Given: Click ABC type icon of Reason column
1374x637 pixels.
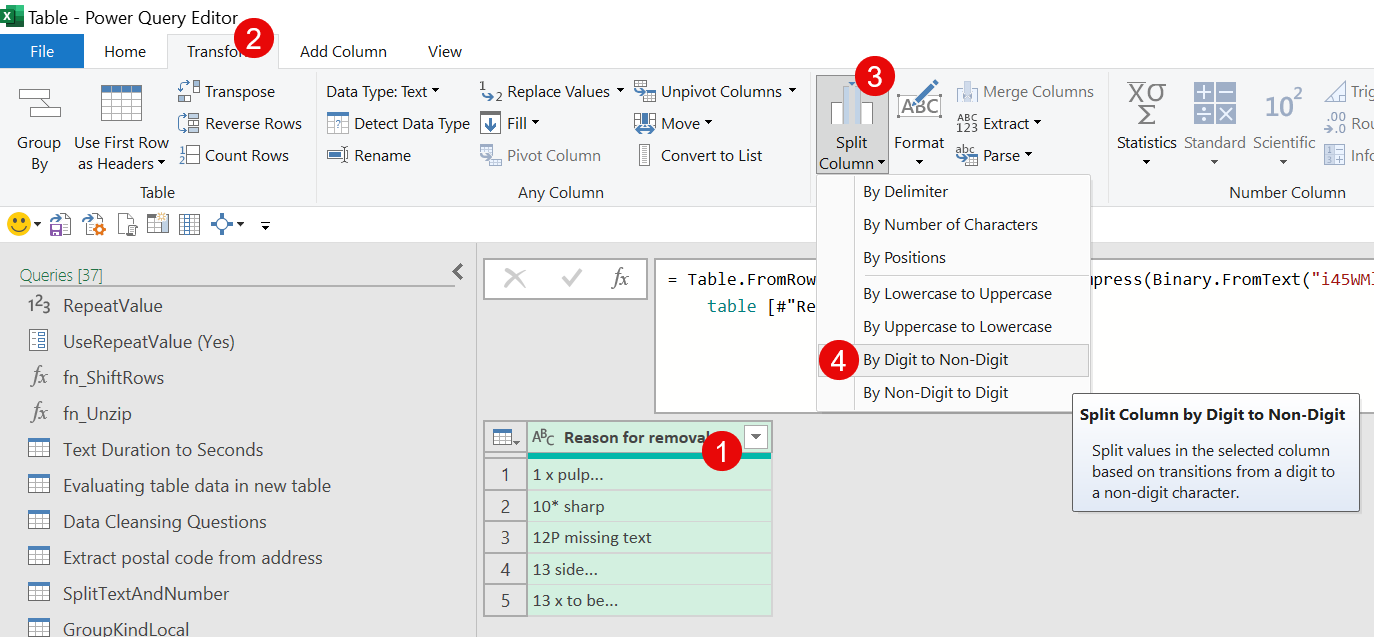Looking at the screenshot, I should click(x=543, y=437).
